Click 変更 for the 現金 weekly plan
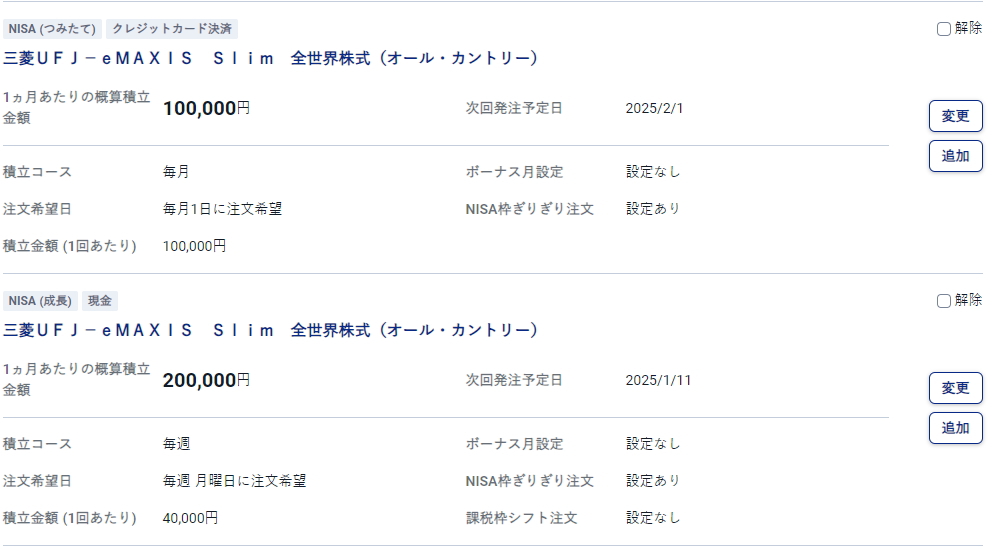This screenshot has width=993, height=549. pyautogui.click(x=955, y=388)
